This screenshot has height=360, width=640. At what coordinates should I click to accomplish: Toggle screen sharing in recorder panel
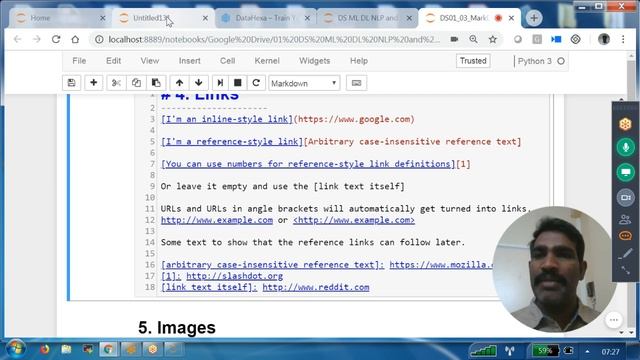tap(625, 172)
